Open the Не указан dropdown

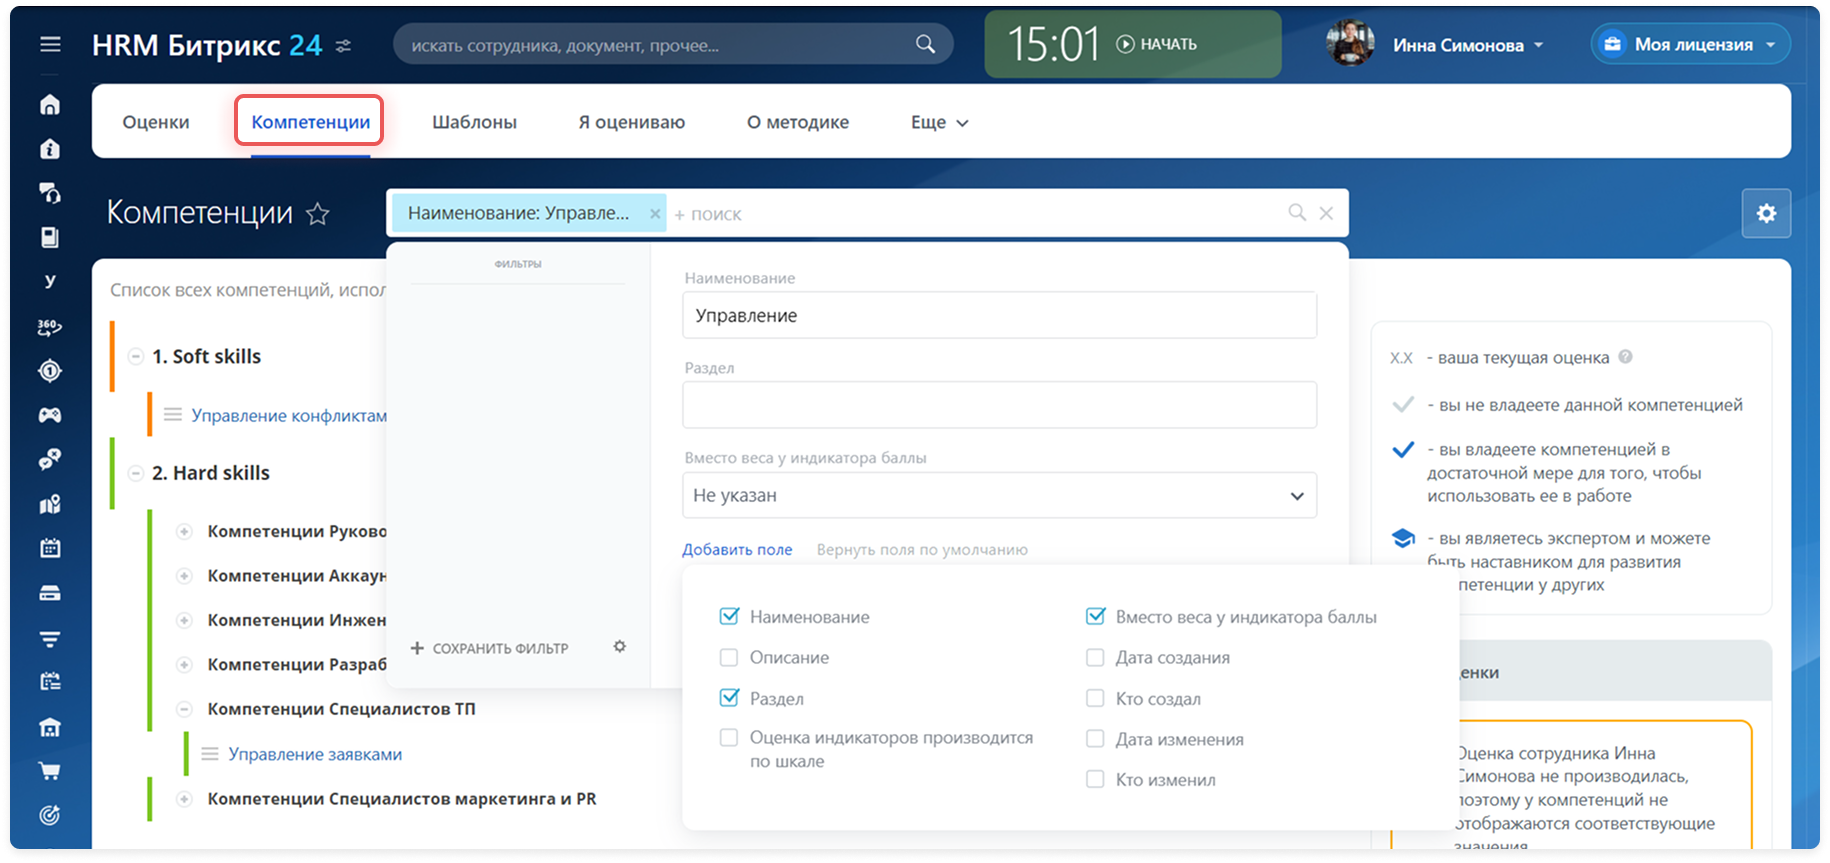coord(999,496)
